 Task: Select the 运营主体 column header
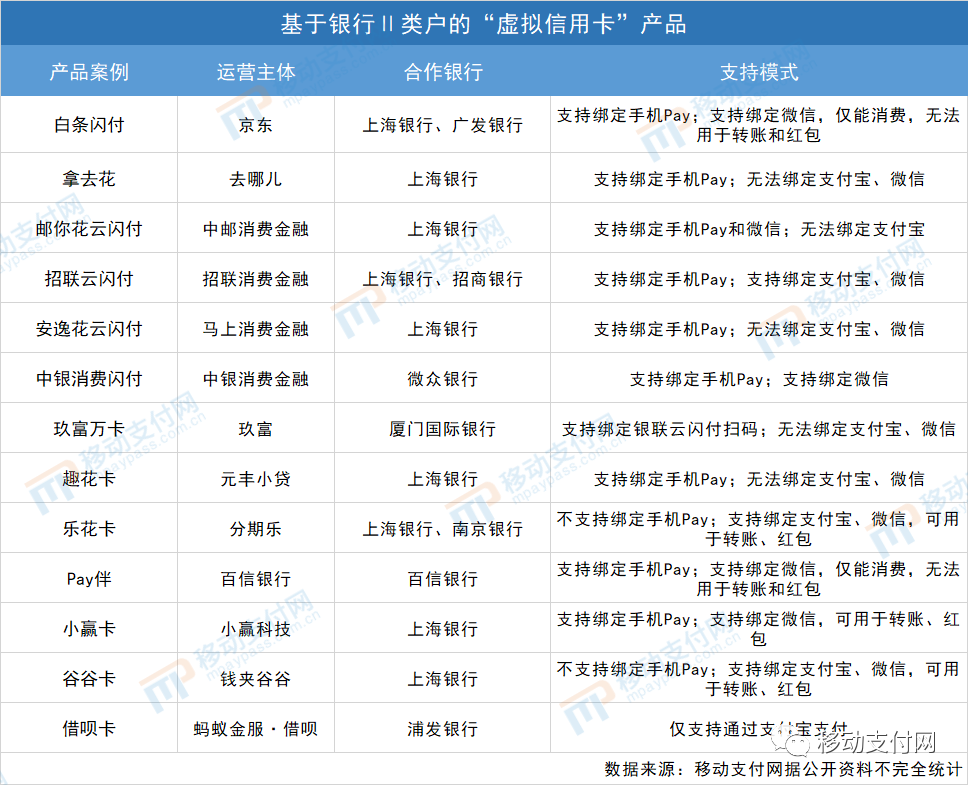click(256, 72)
